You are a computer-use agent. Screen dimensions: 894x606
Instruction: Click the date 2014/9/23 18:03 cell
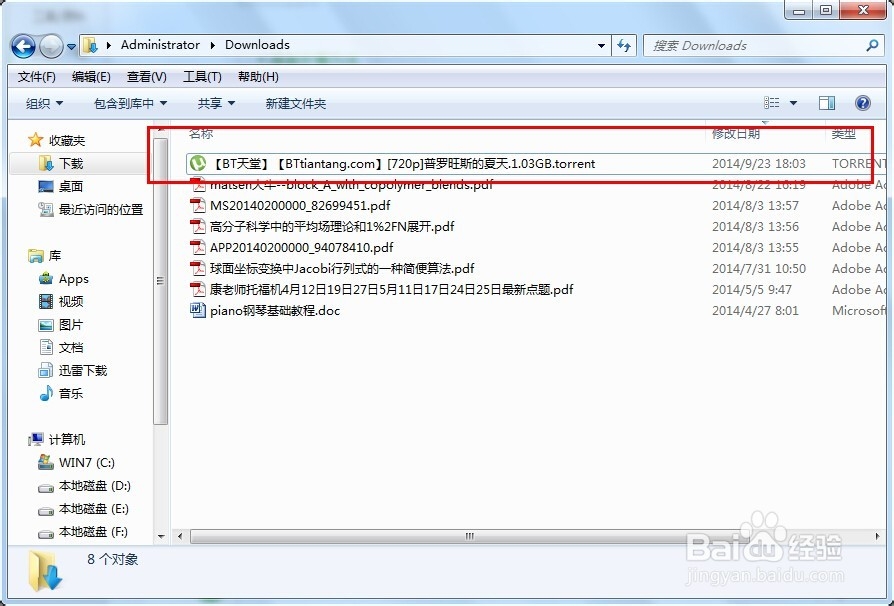pos(758,164)
